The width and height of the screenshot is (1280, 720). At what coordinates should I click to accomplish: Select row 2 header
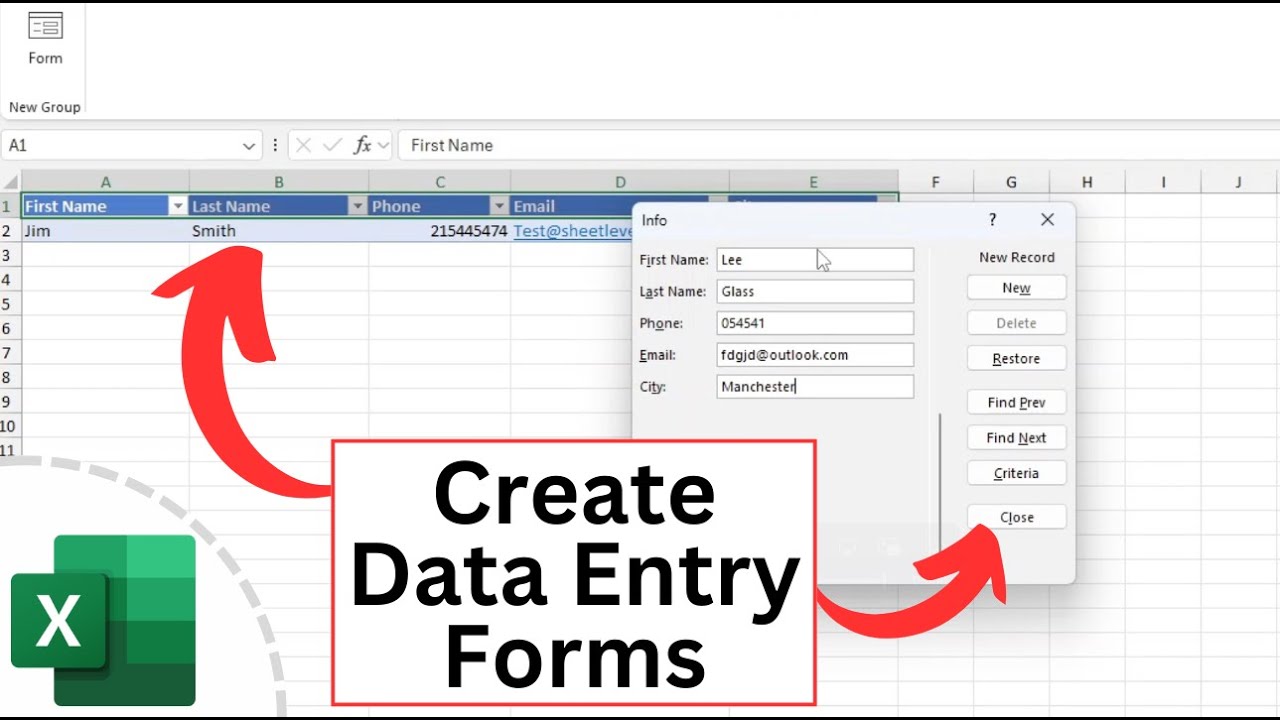pyautogui.click(x=10, y=231)
